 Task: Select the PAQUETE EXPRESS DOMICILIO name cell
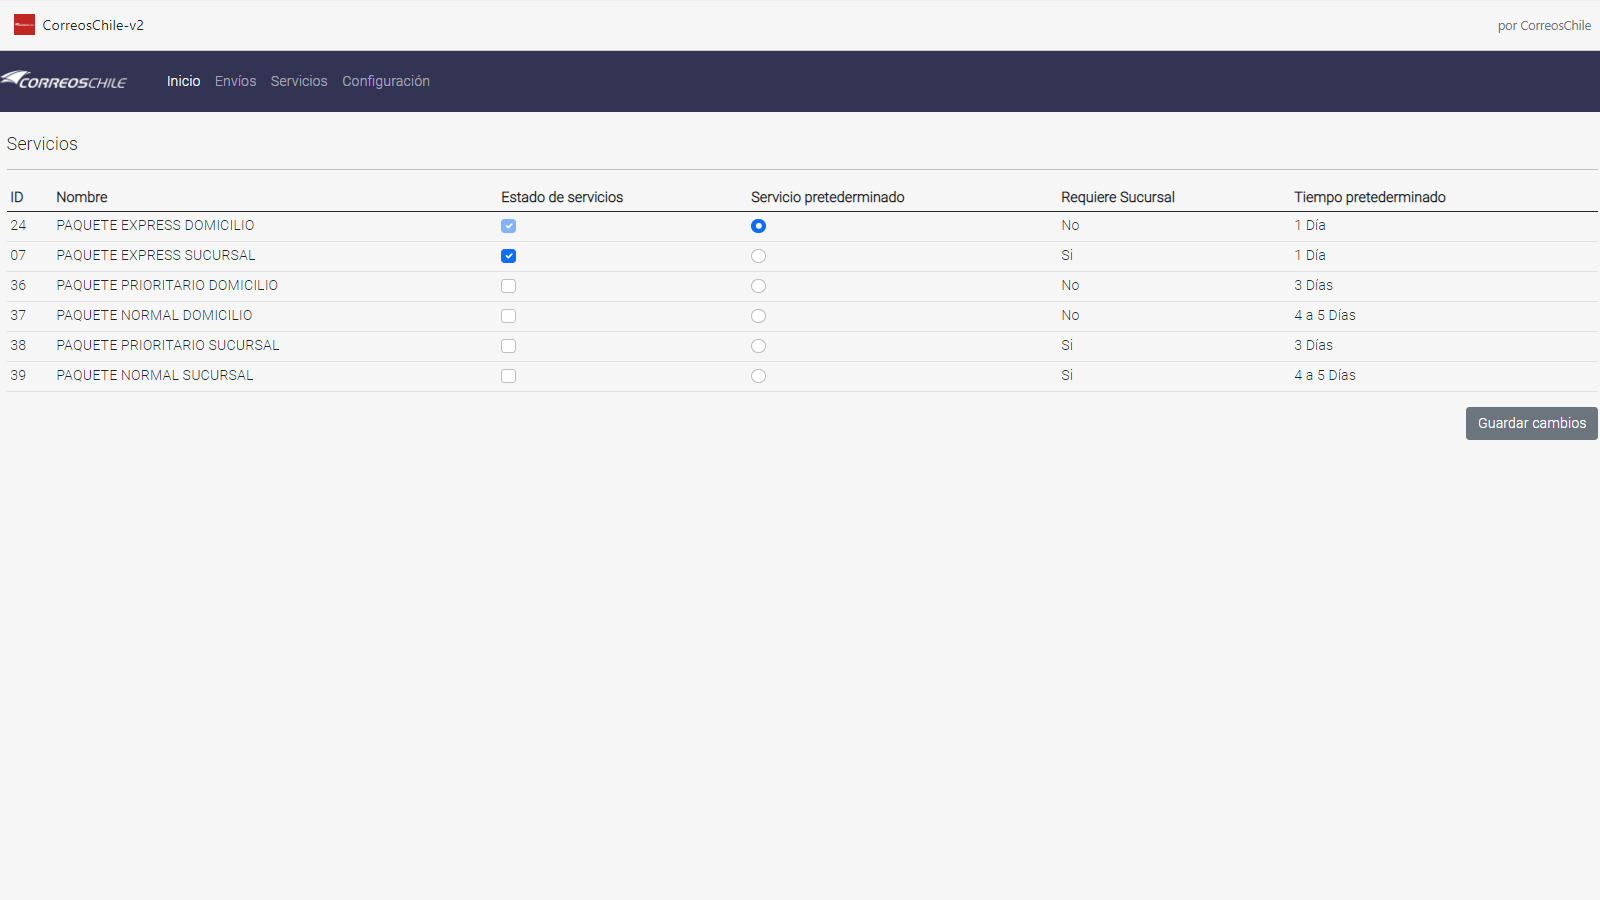pos(155,225)
